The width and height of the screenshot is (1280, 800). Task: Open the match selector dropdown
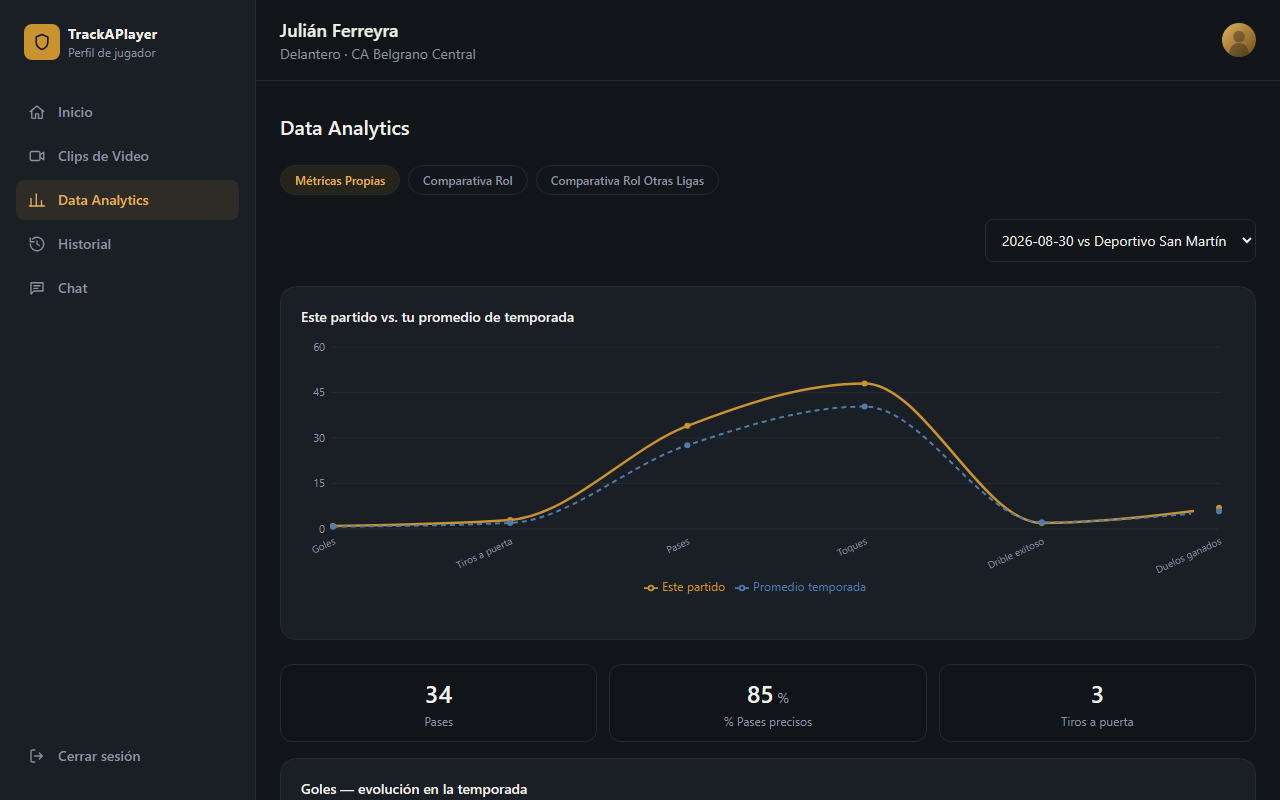[1120, 241]
